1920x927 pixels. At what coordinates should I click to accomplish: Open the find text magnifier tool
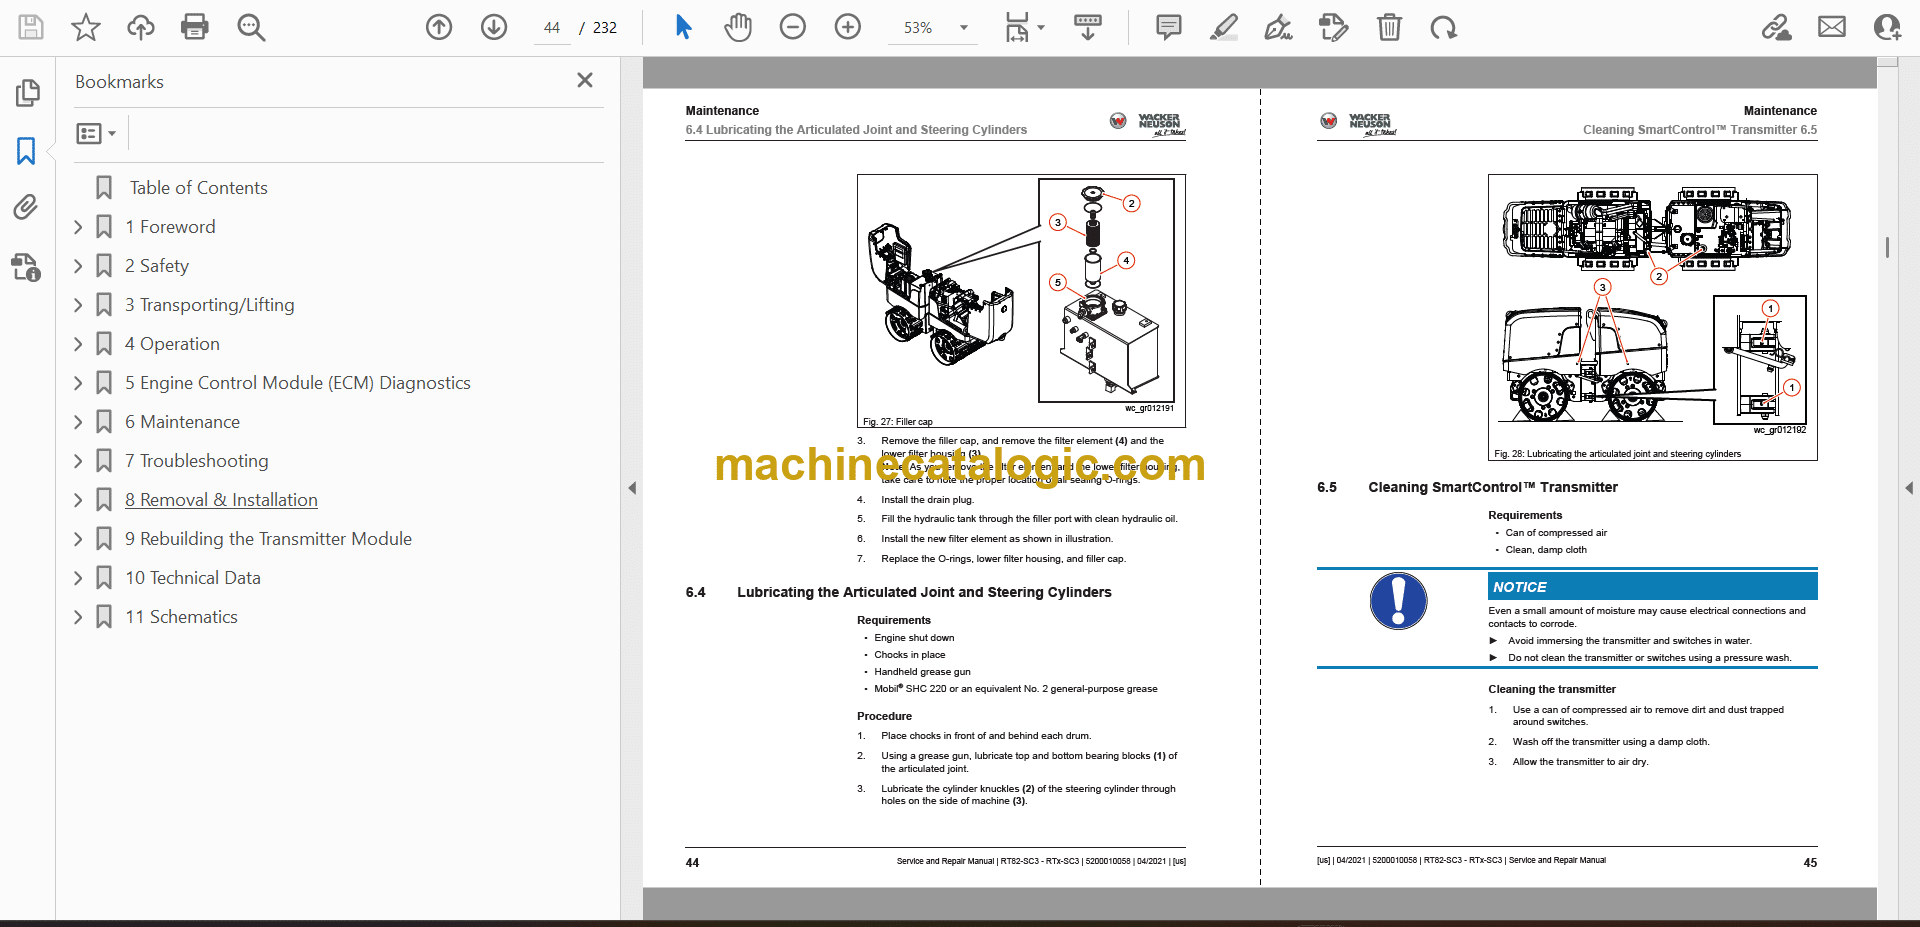[x=251, y=27]
